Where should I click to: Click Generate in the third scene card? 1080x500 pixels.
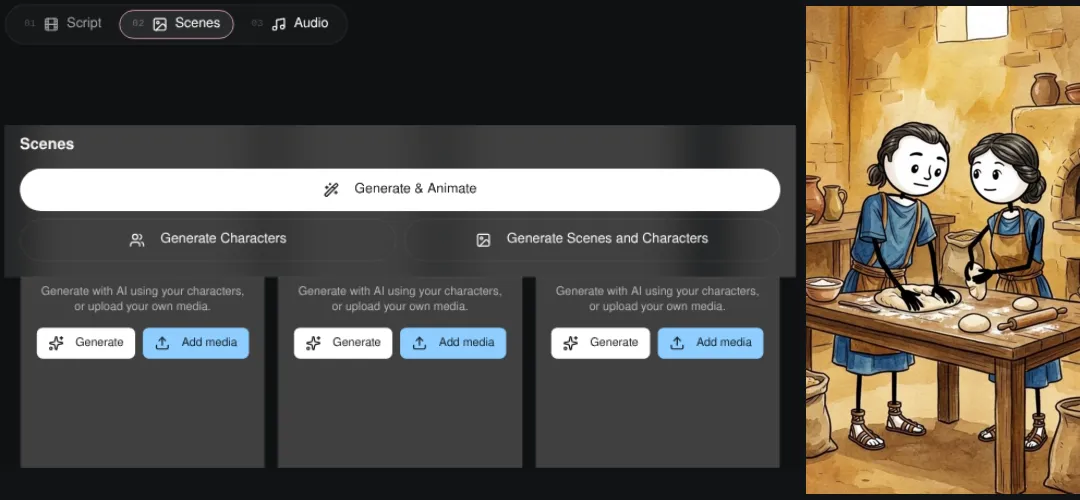[601, 343]
